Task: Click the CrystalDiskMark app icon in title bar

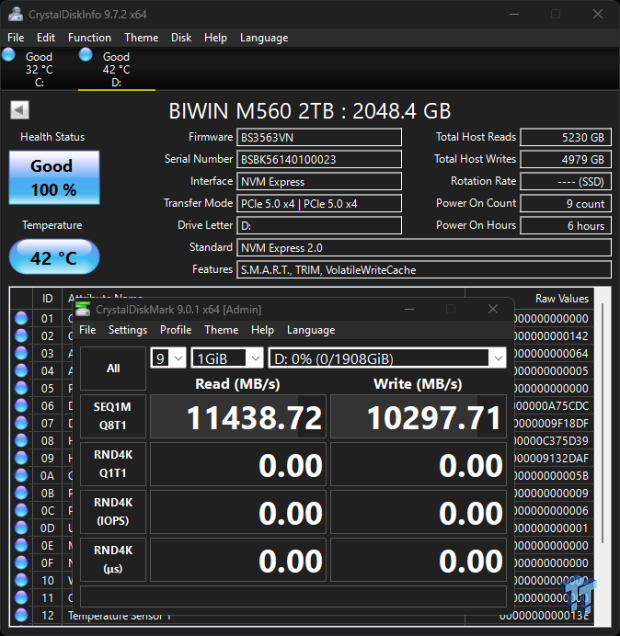Action: (83, 309)
